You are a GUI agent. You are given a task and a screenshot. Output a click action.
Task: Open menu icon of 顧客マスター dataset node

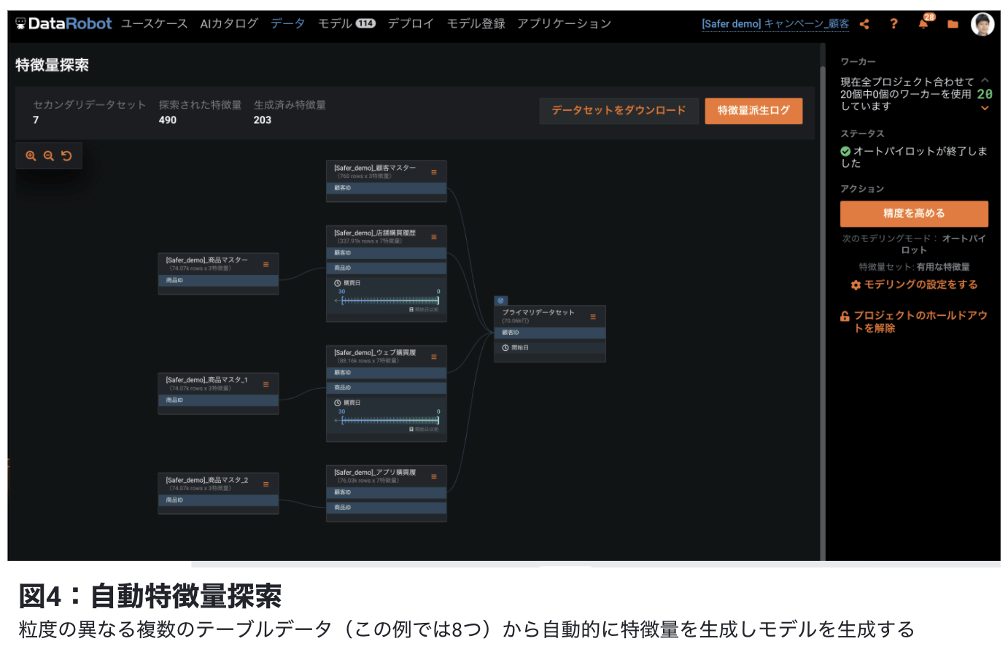pos(434,172)
